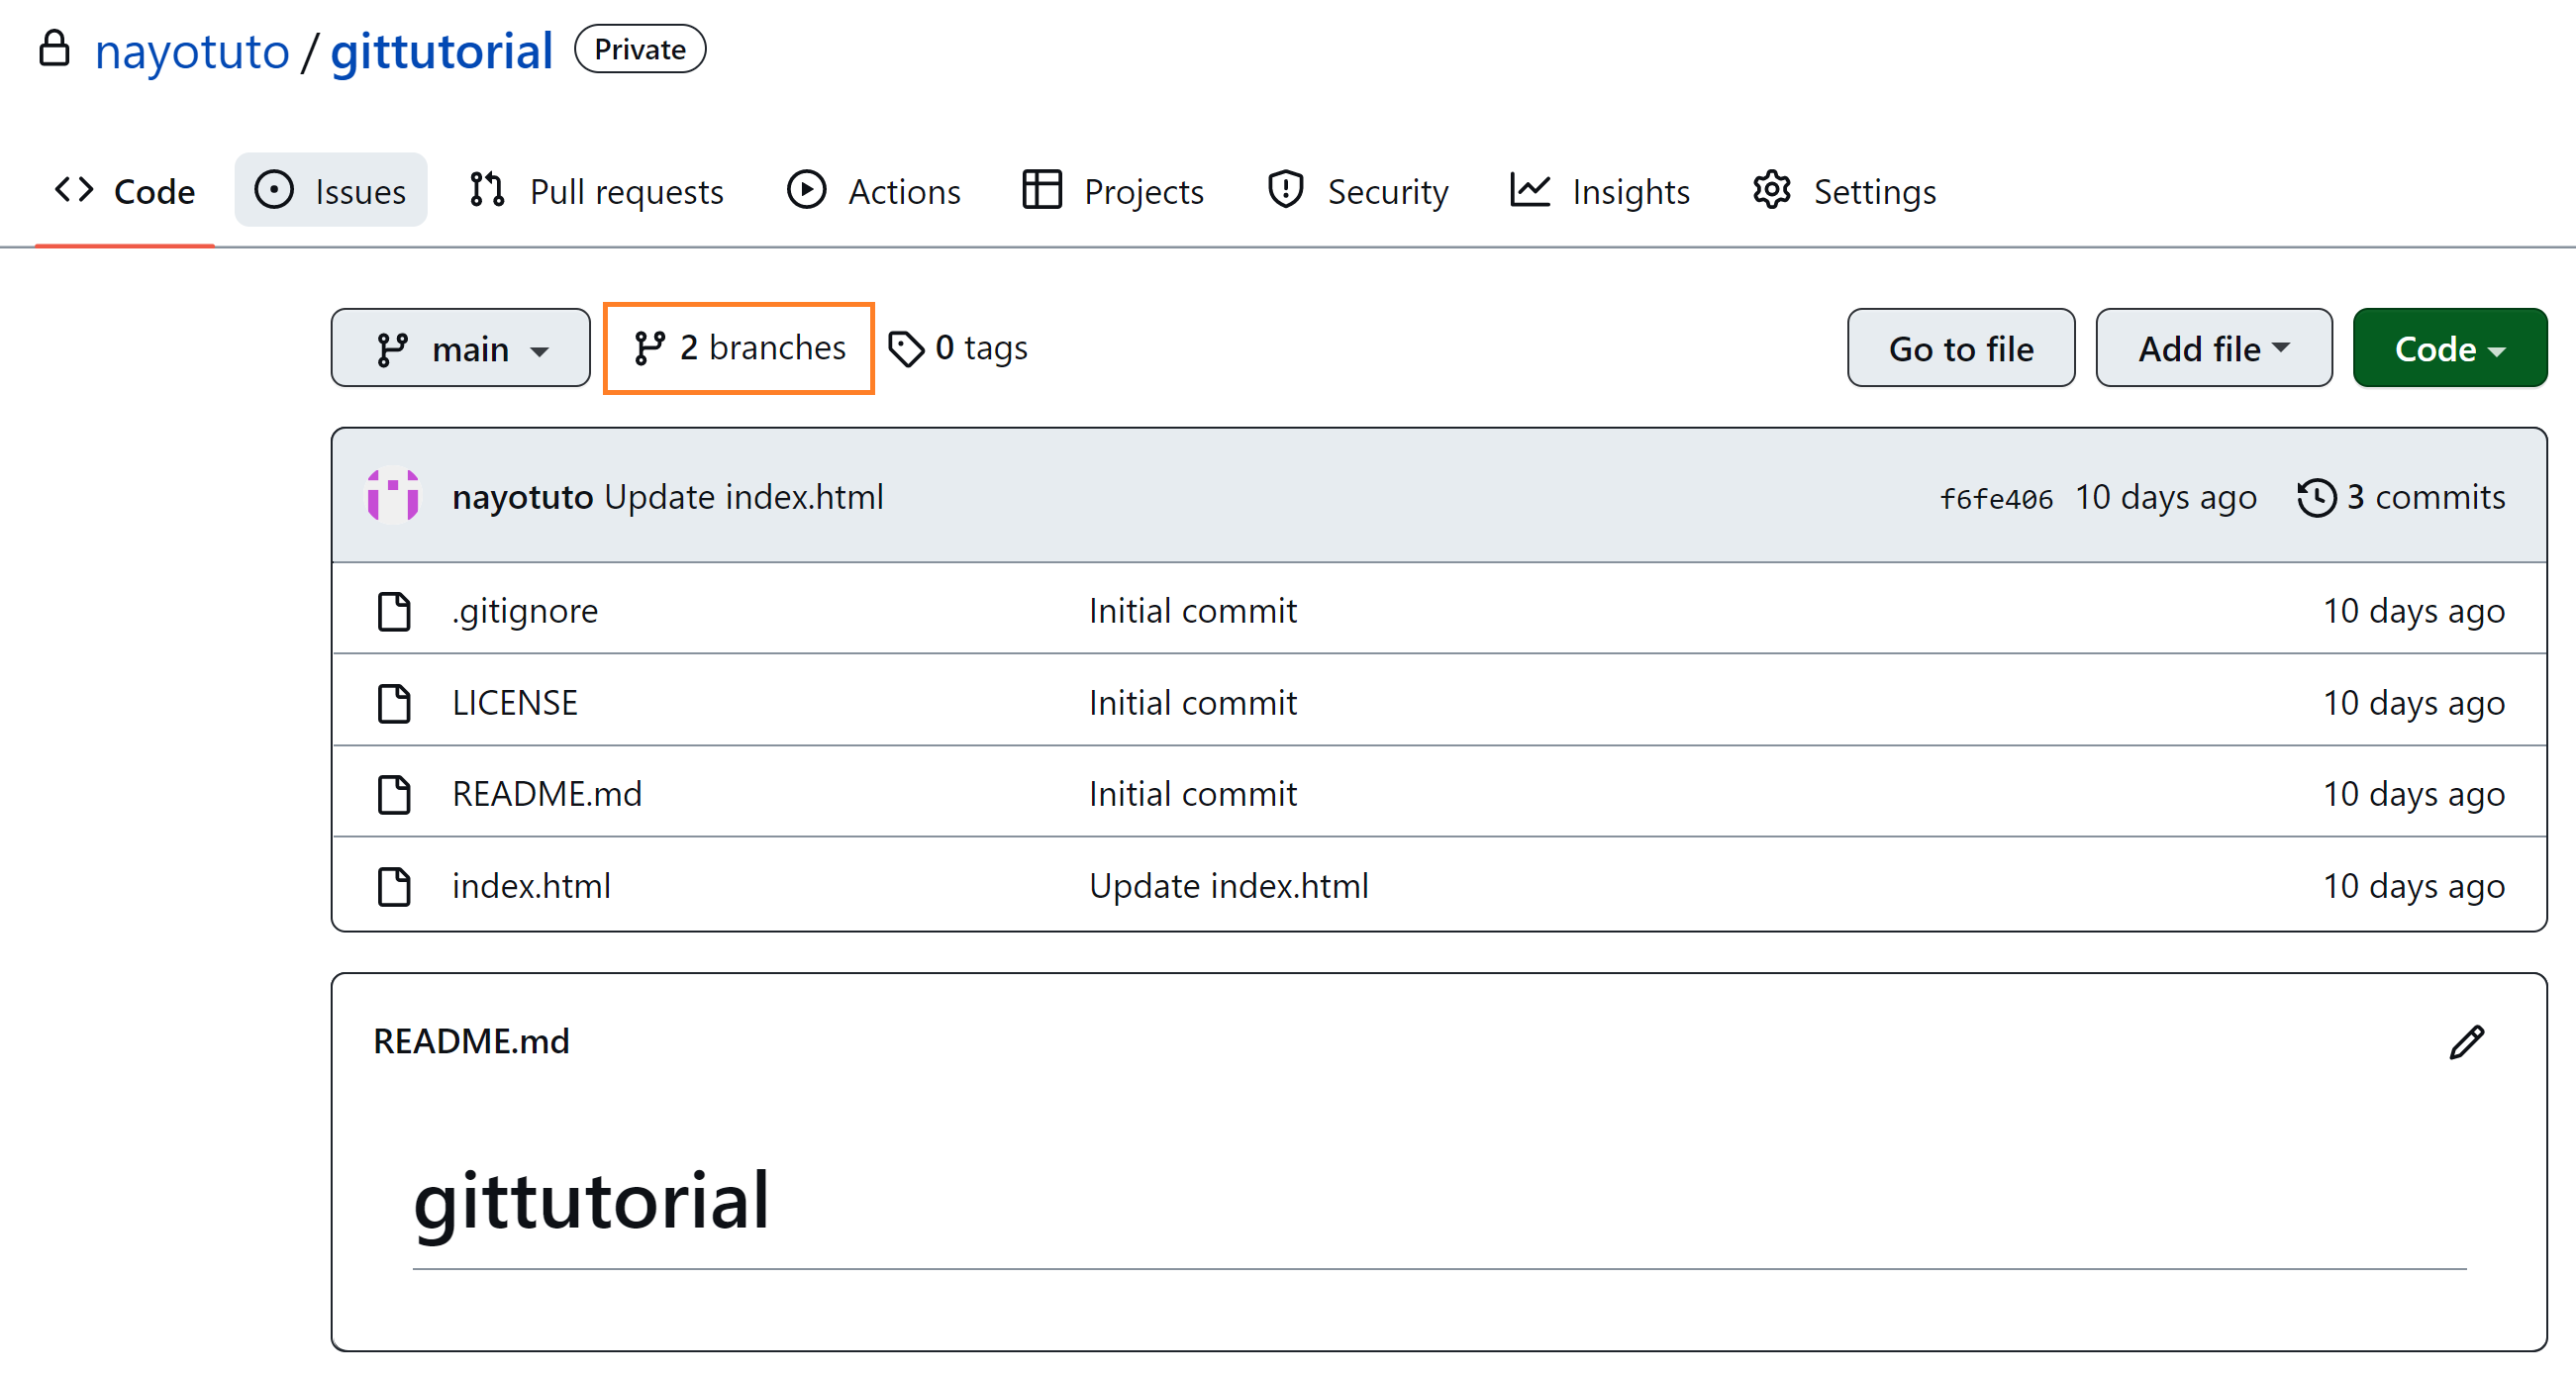Click the commits history clock icon
Viewport: 2576px width, 1378px height.
point(2316,497)
